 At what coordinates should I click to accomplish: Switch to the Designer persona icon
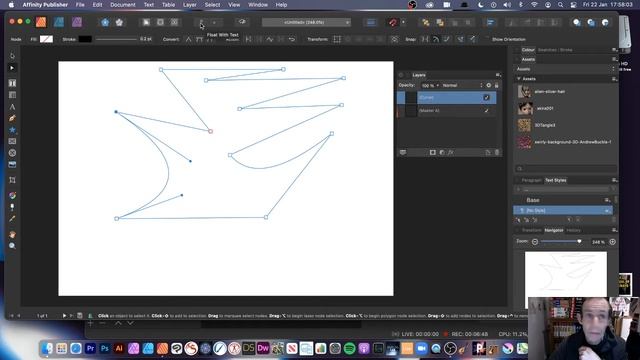click(59, 22)
